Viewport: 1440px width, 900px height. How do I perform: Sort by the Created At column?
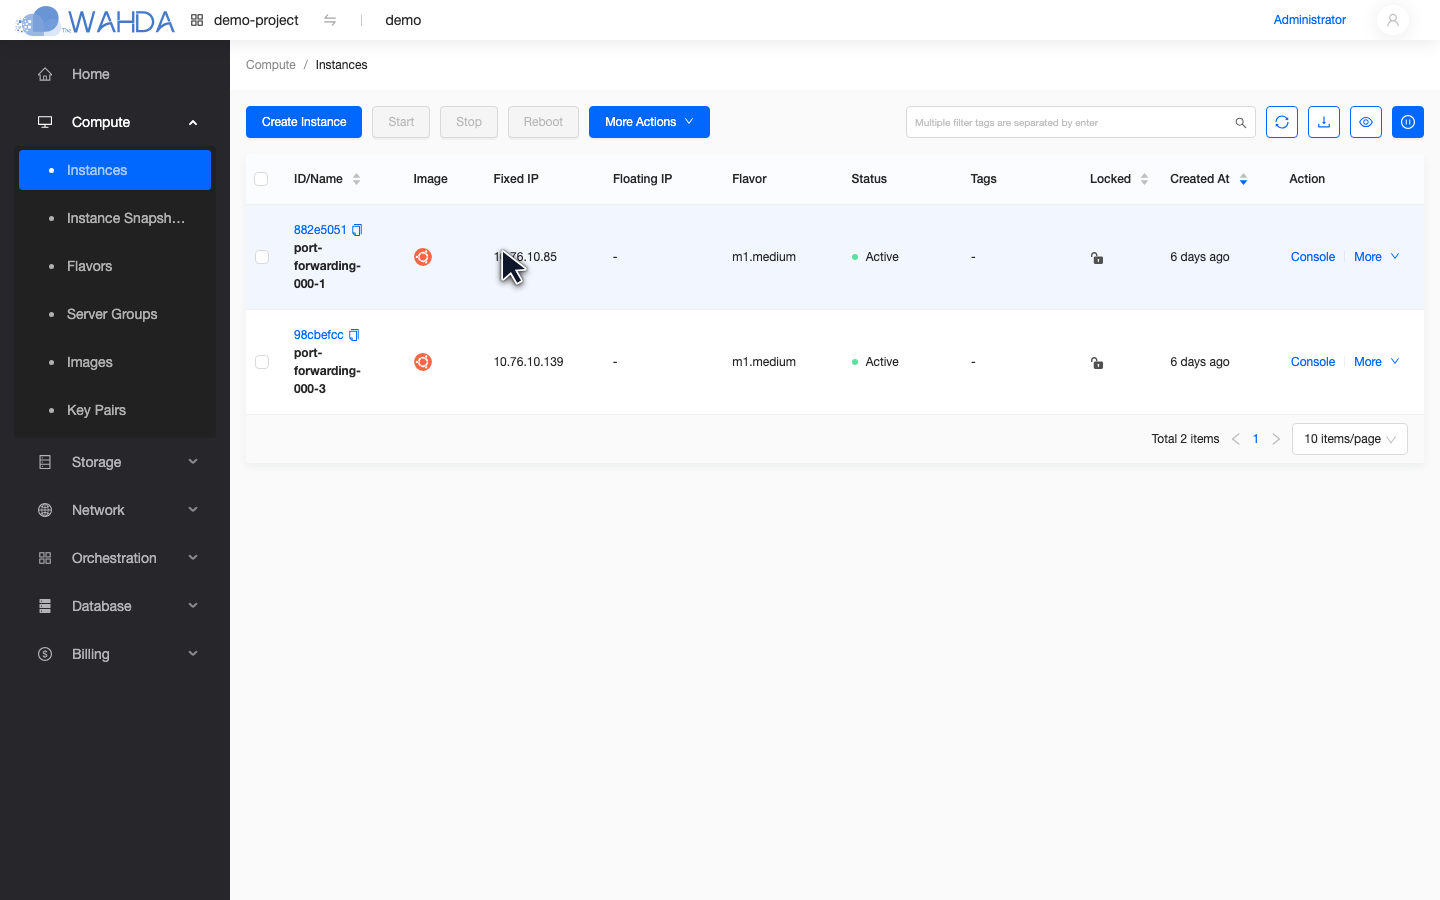(x=1243, y=179)
